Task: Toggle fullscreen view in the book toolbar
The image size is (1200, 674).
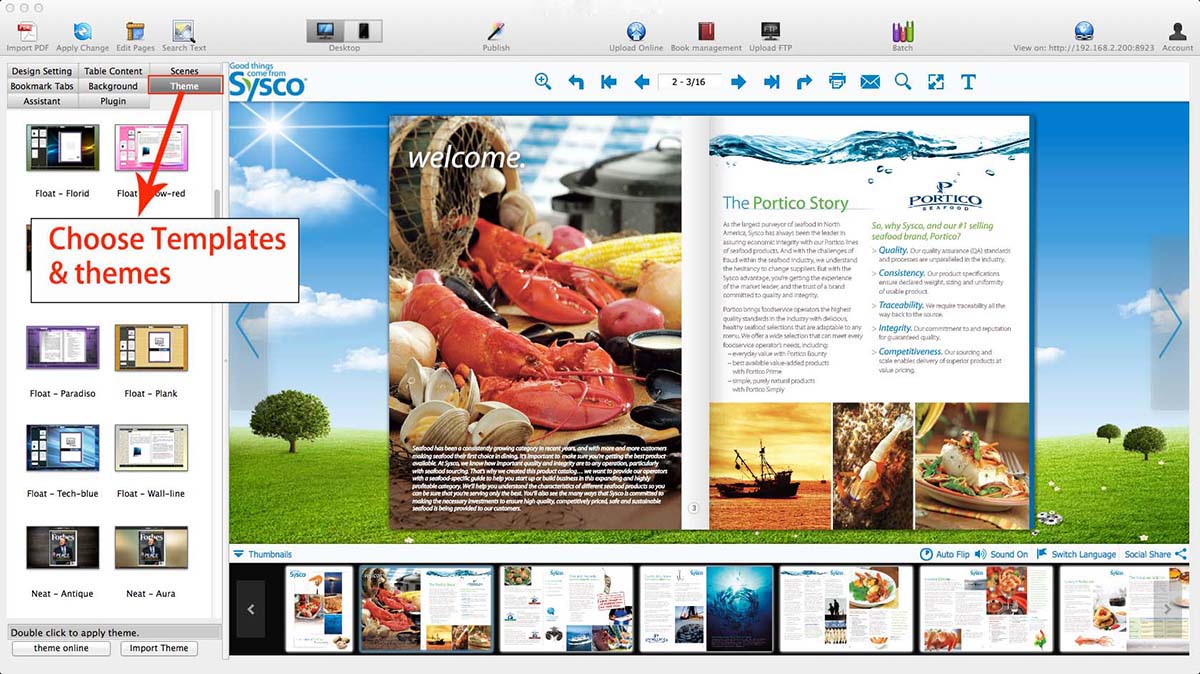Action: [x=935, y=82]
